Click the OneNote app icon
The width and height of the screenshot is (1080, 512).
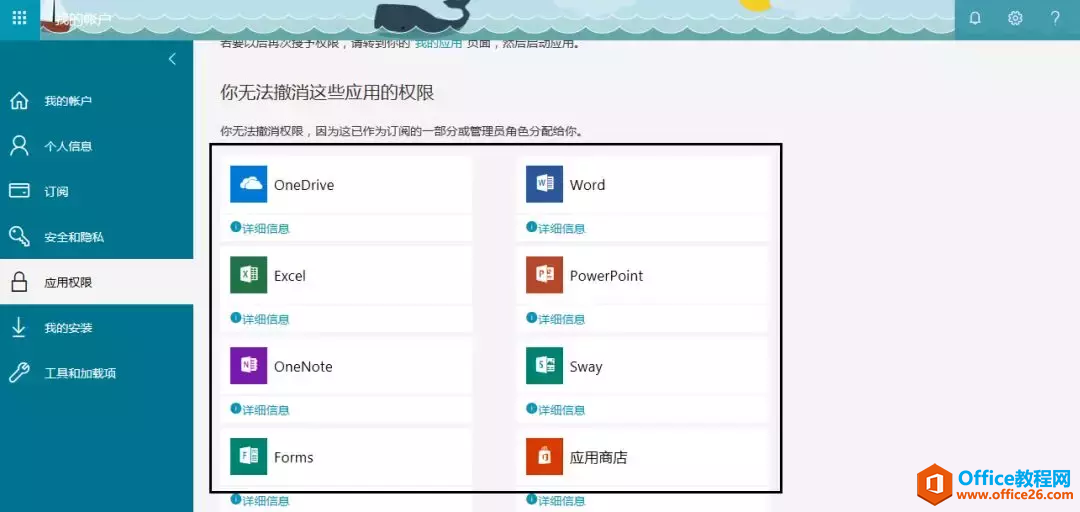click(249, 366)
